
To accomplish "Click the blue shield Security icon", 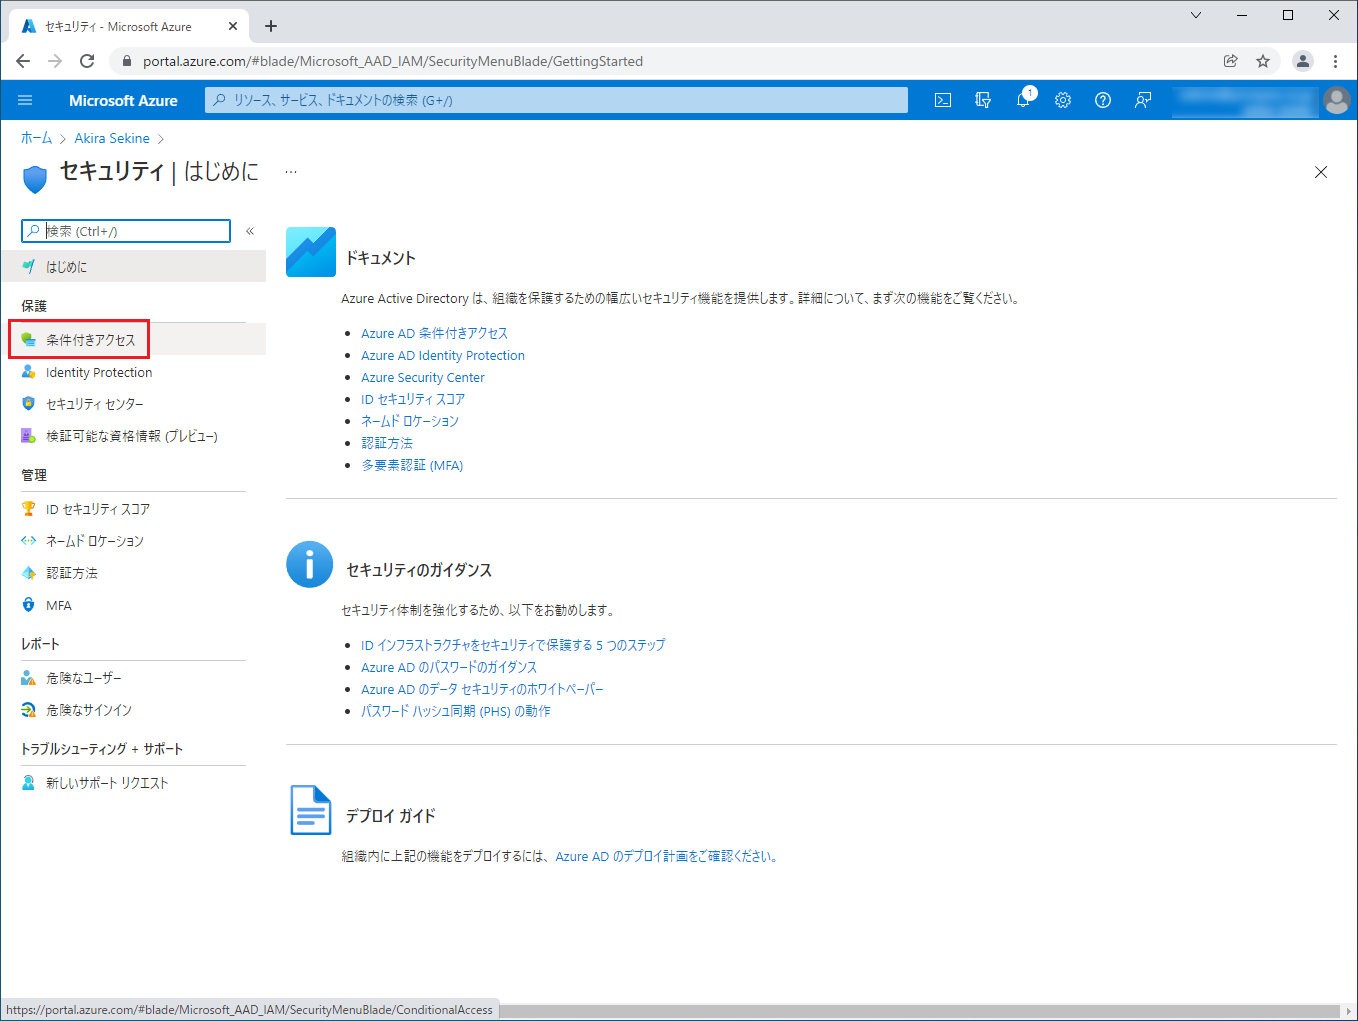I will [35, 179].
